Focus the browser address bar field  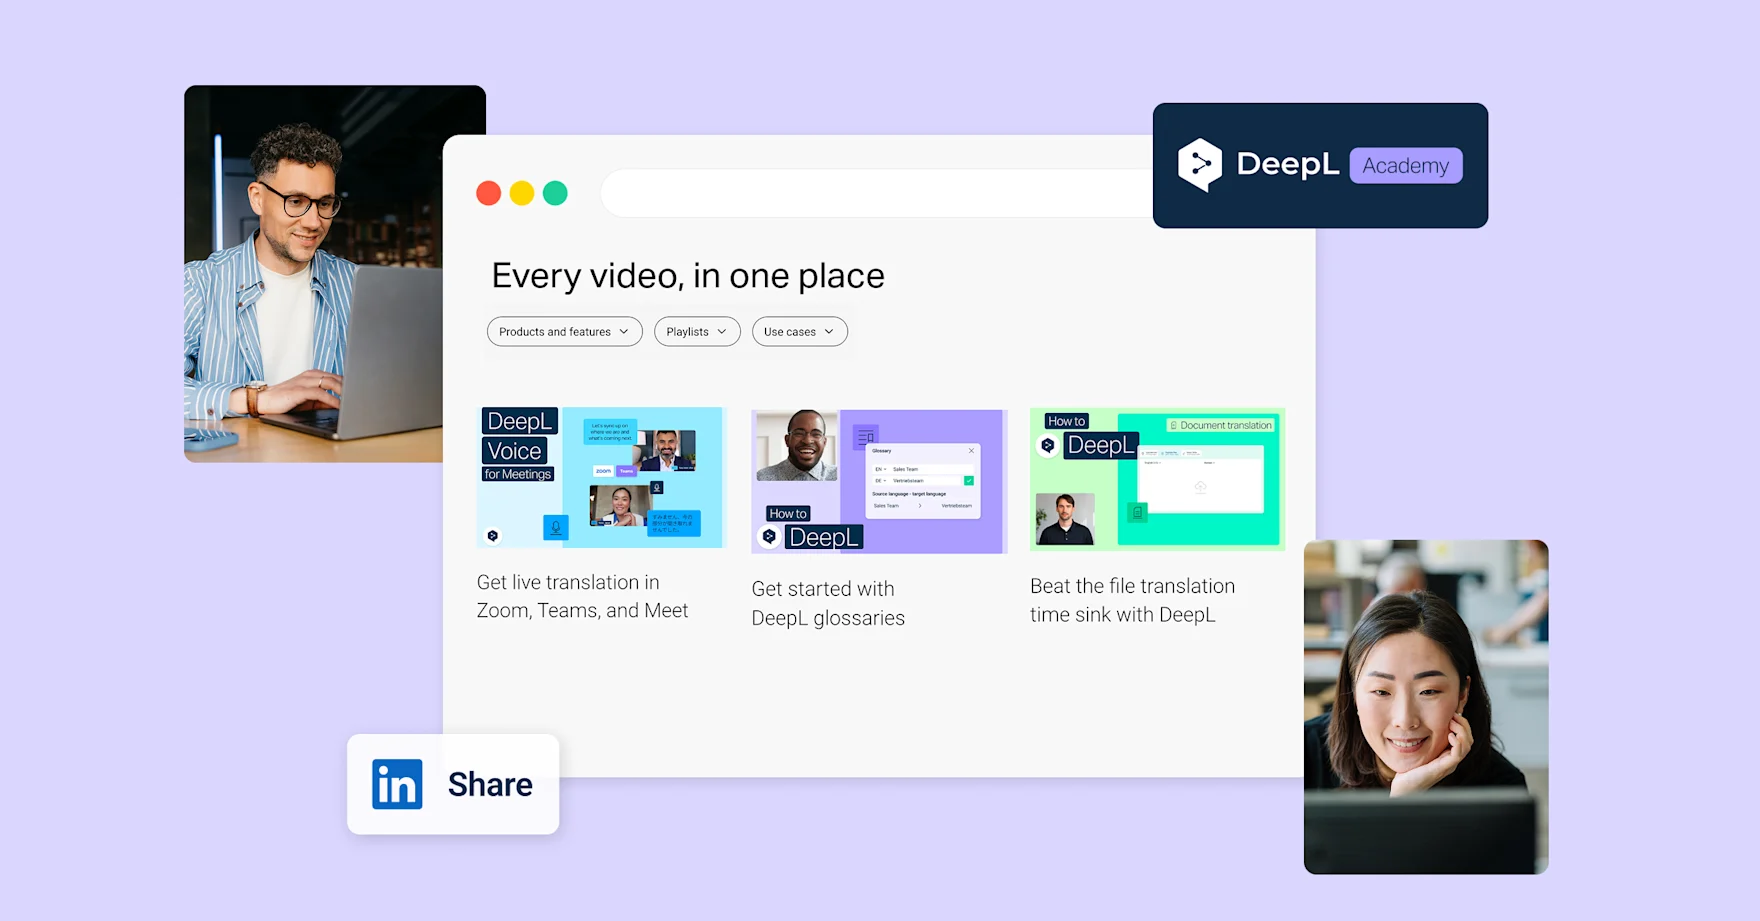tap(878, 193)
